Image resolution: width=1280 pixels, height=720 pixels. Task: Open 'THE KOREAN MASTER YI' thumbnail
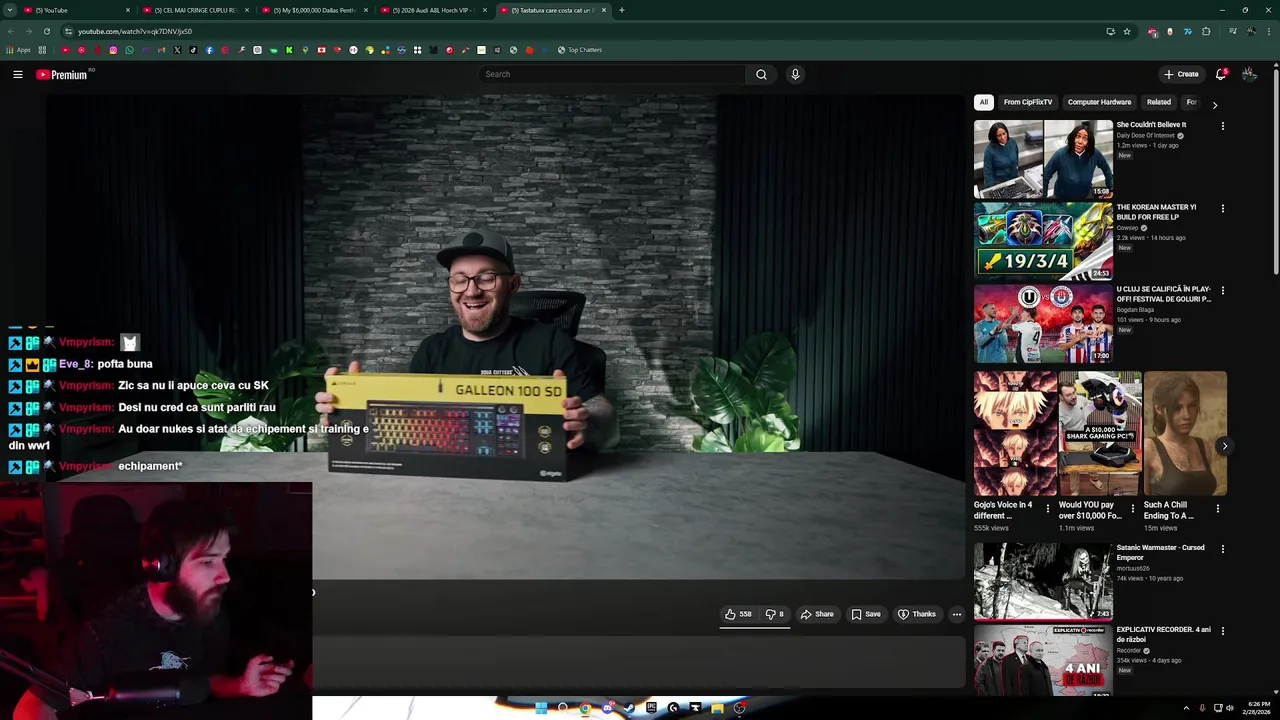click(1043, 241)
